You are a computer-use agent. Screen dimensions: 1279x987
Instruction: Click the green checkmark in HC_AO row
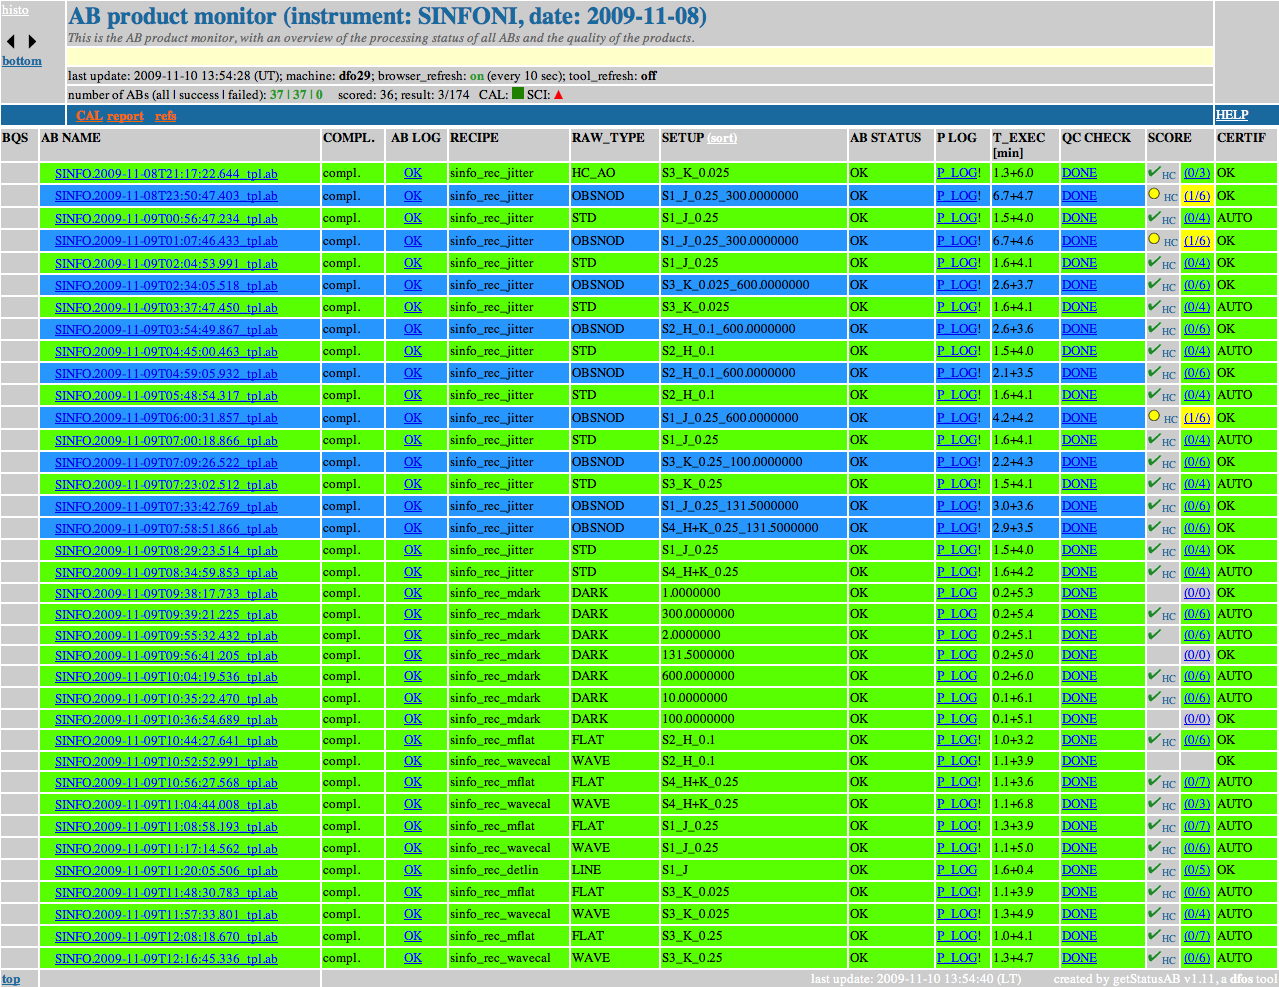tap(1154, 173)
